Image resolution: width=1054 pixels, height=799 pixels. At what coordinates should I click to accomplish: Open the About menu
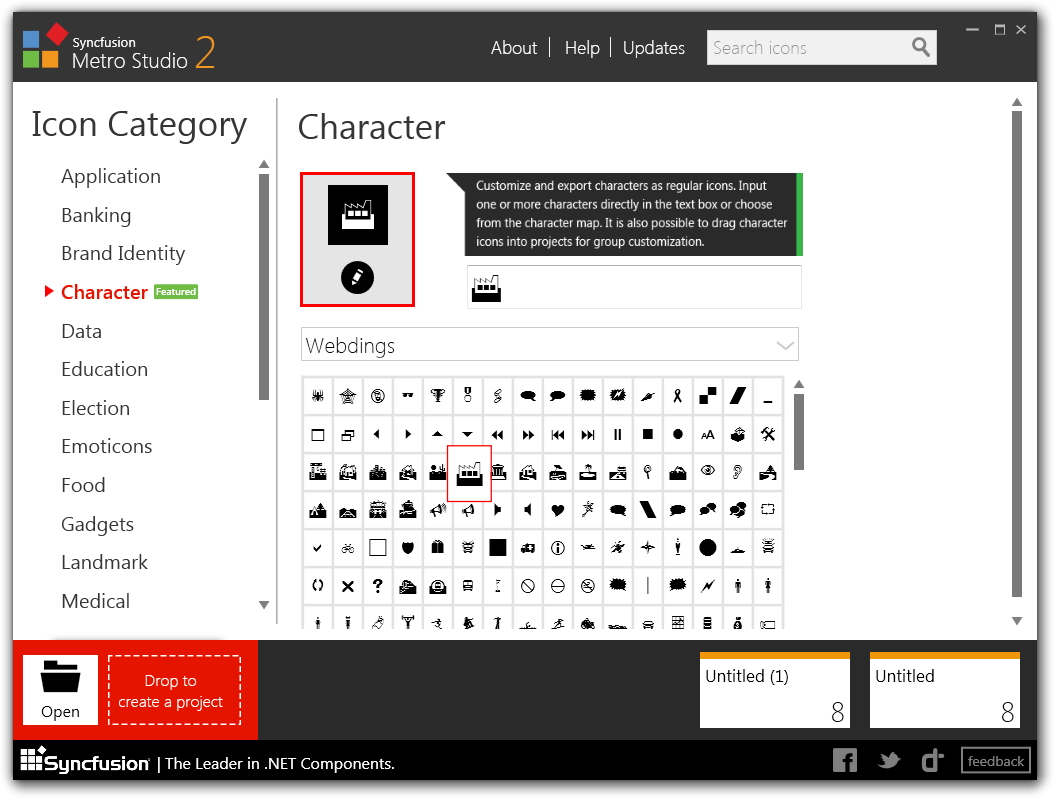[514, 48]
